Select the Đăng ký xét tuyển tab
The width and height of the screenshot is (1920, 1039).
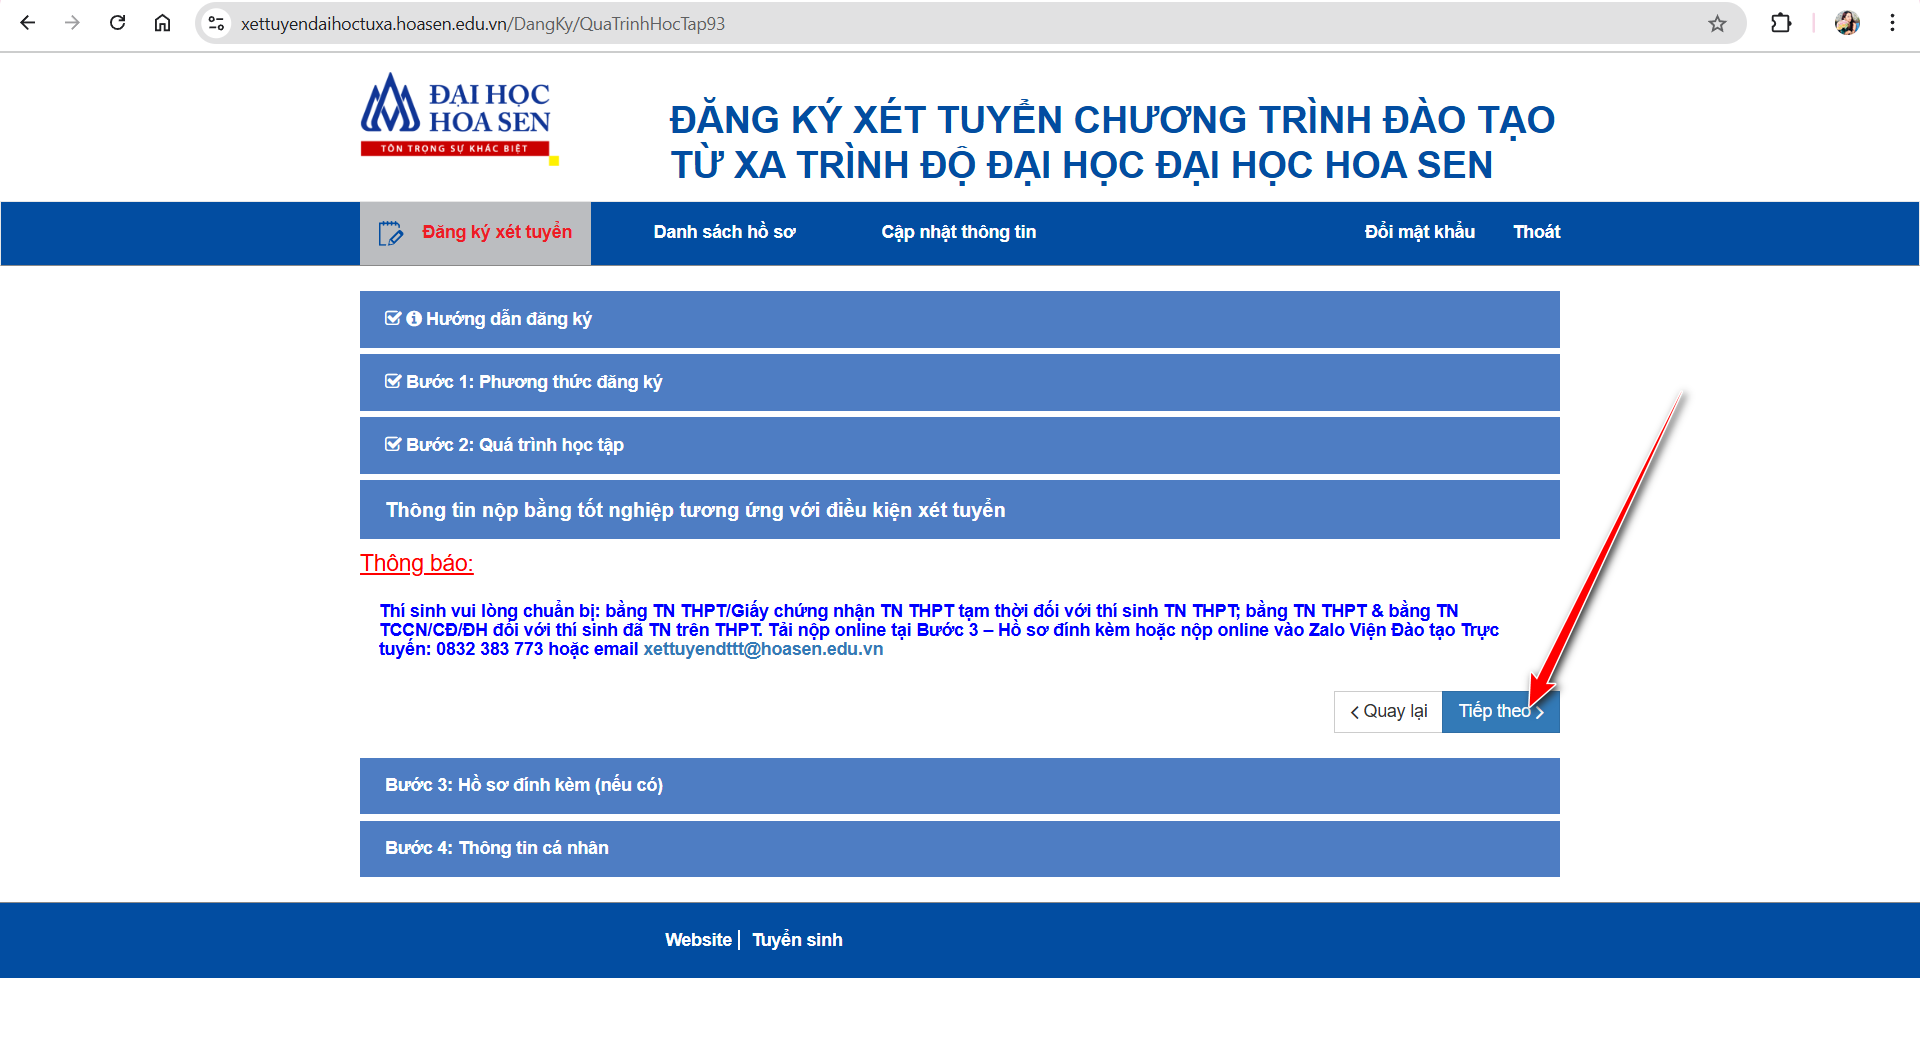pos(476,233)
